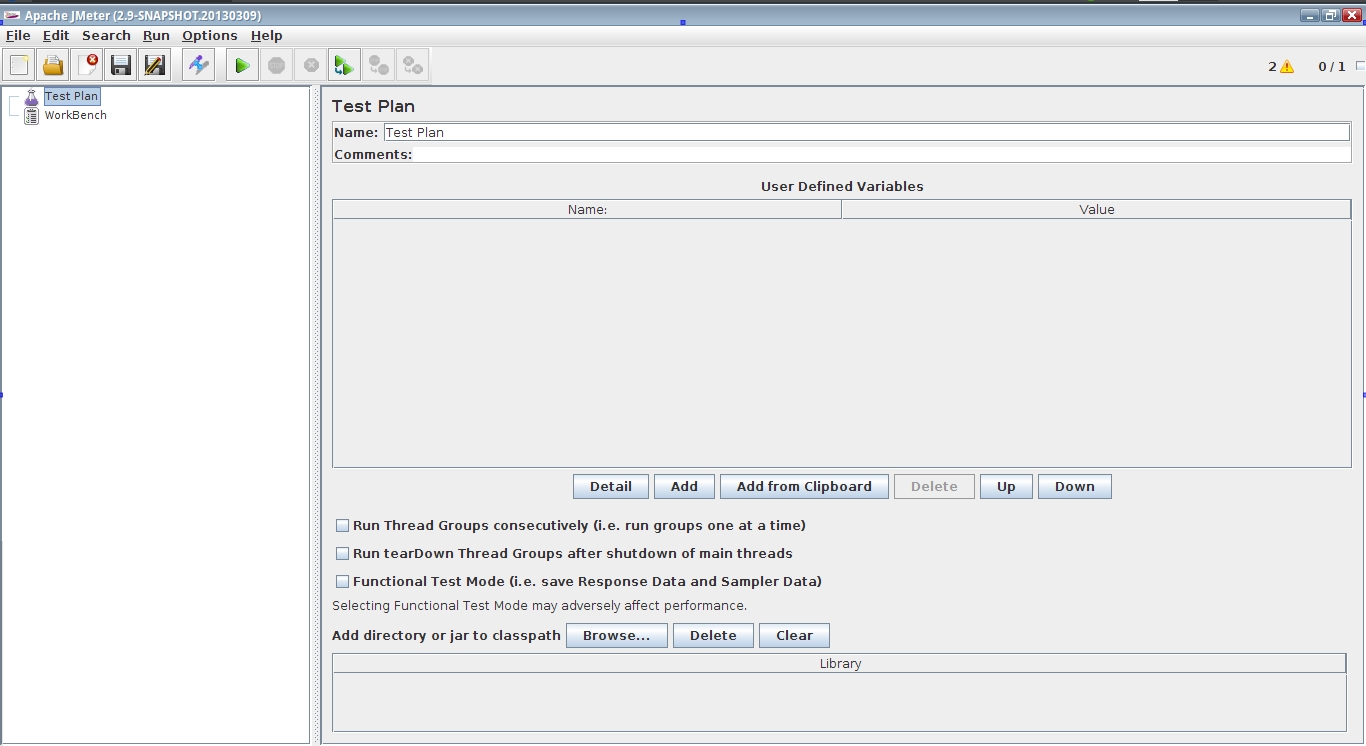Click the Remote Stop All icon
Image resolution: width=1366 pixels, height=746 pixels.
[x=378, y=65]
